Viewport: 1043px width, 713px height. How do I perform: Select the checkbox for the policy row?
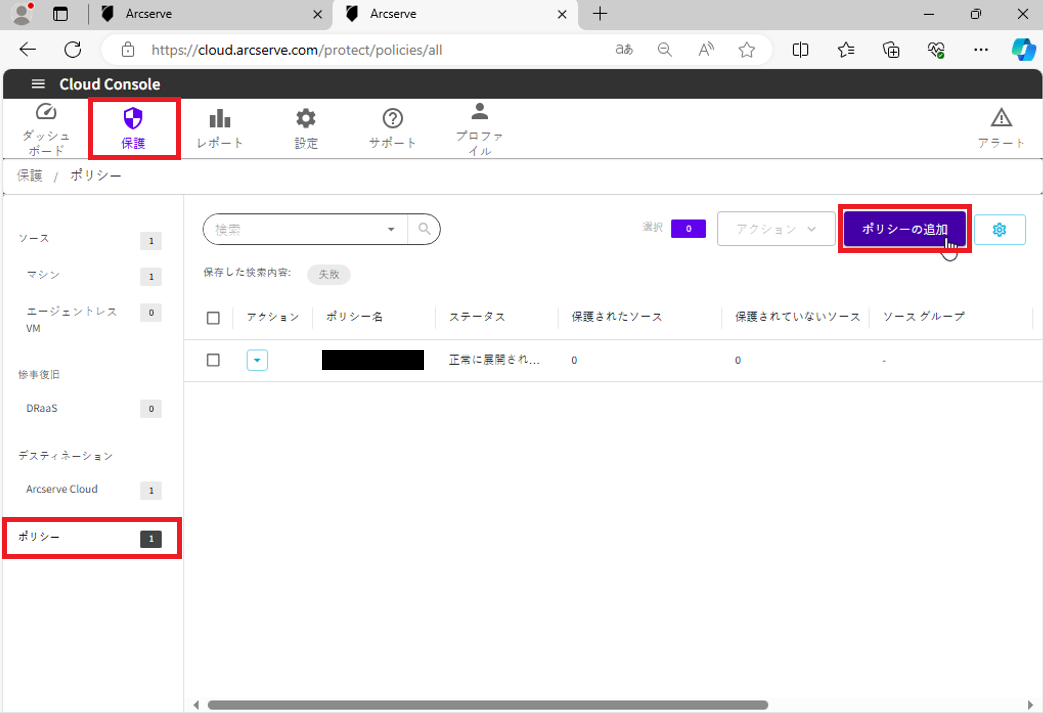click(213, 360)
